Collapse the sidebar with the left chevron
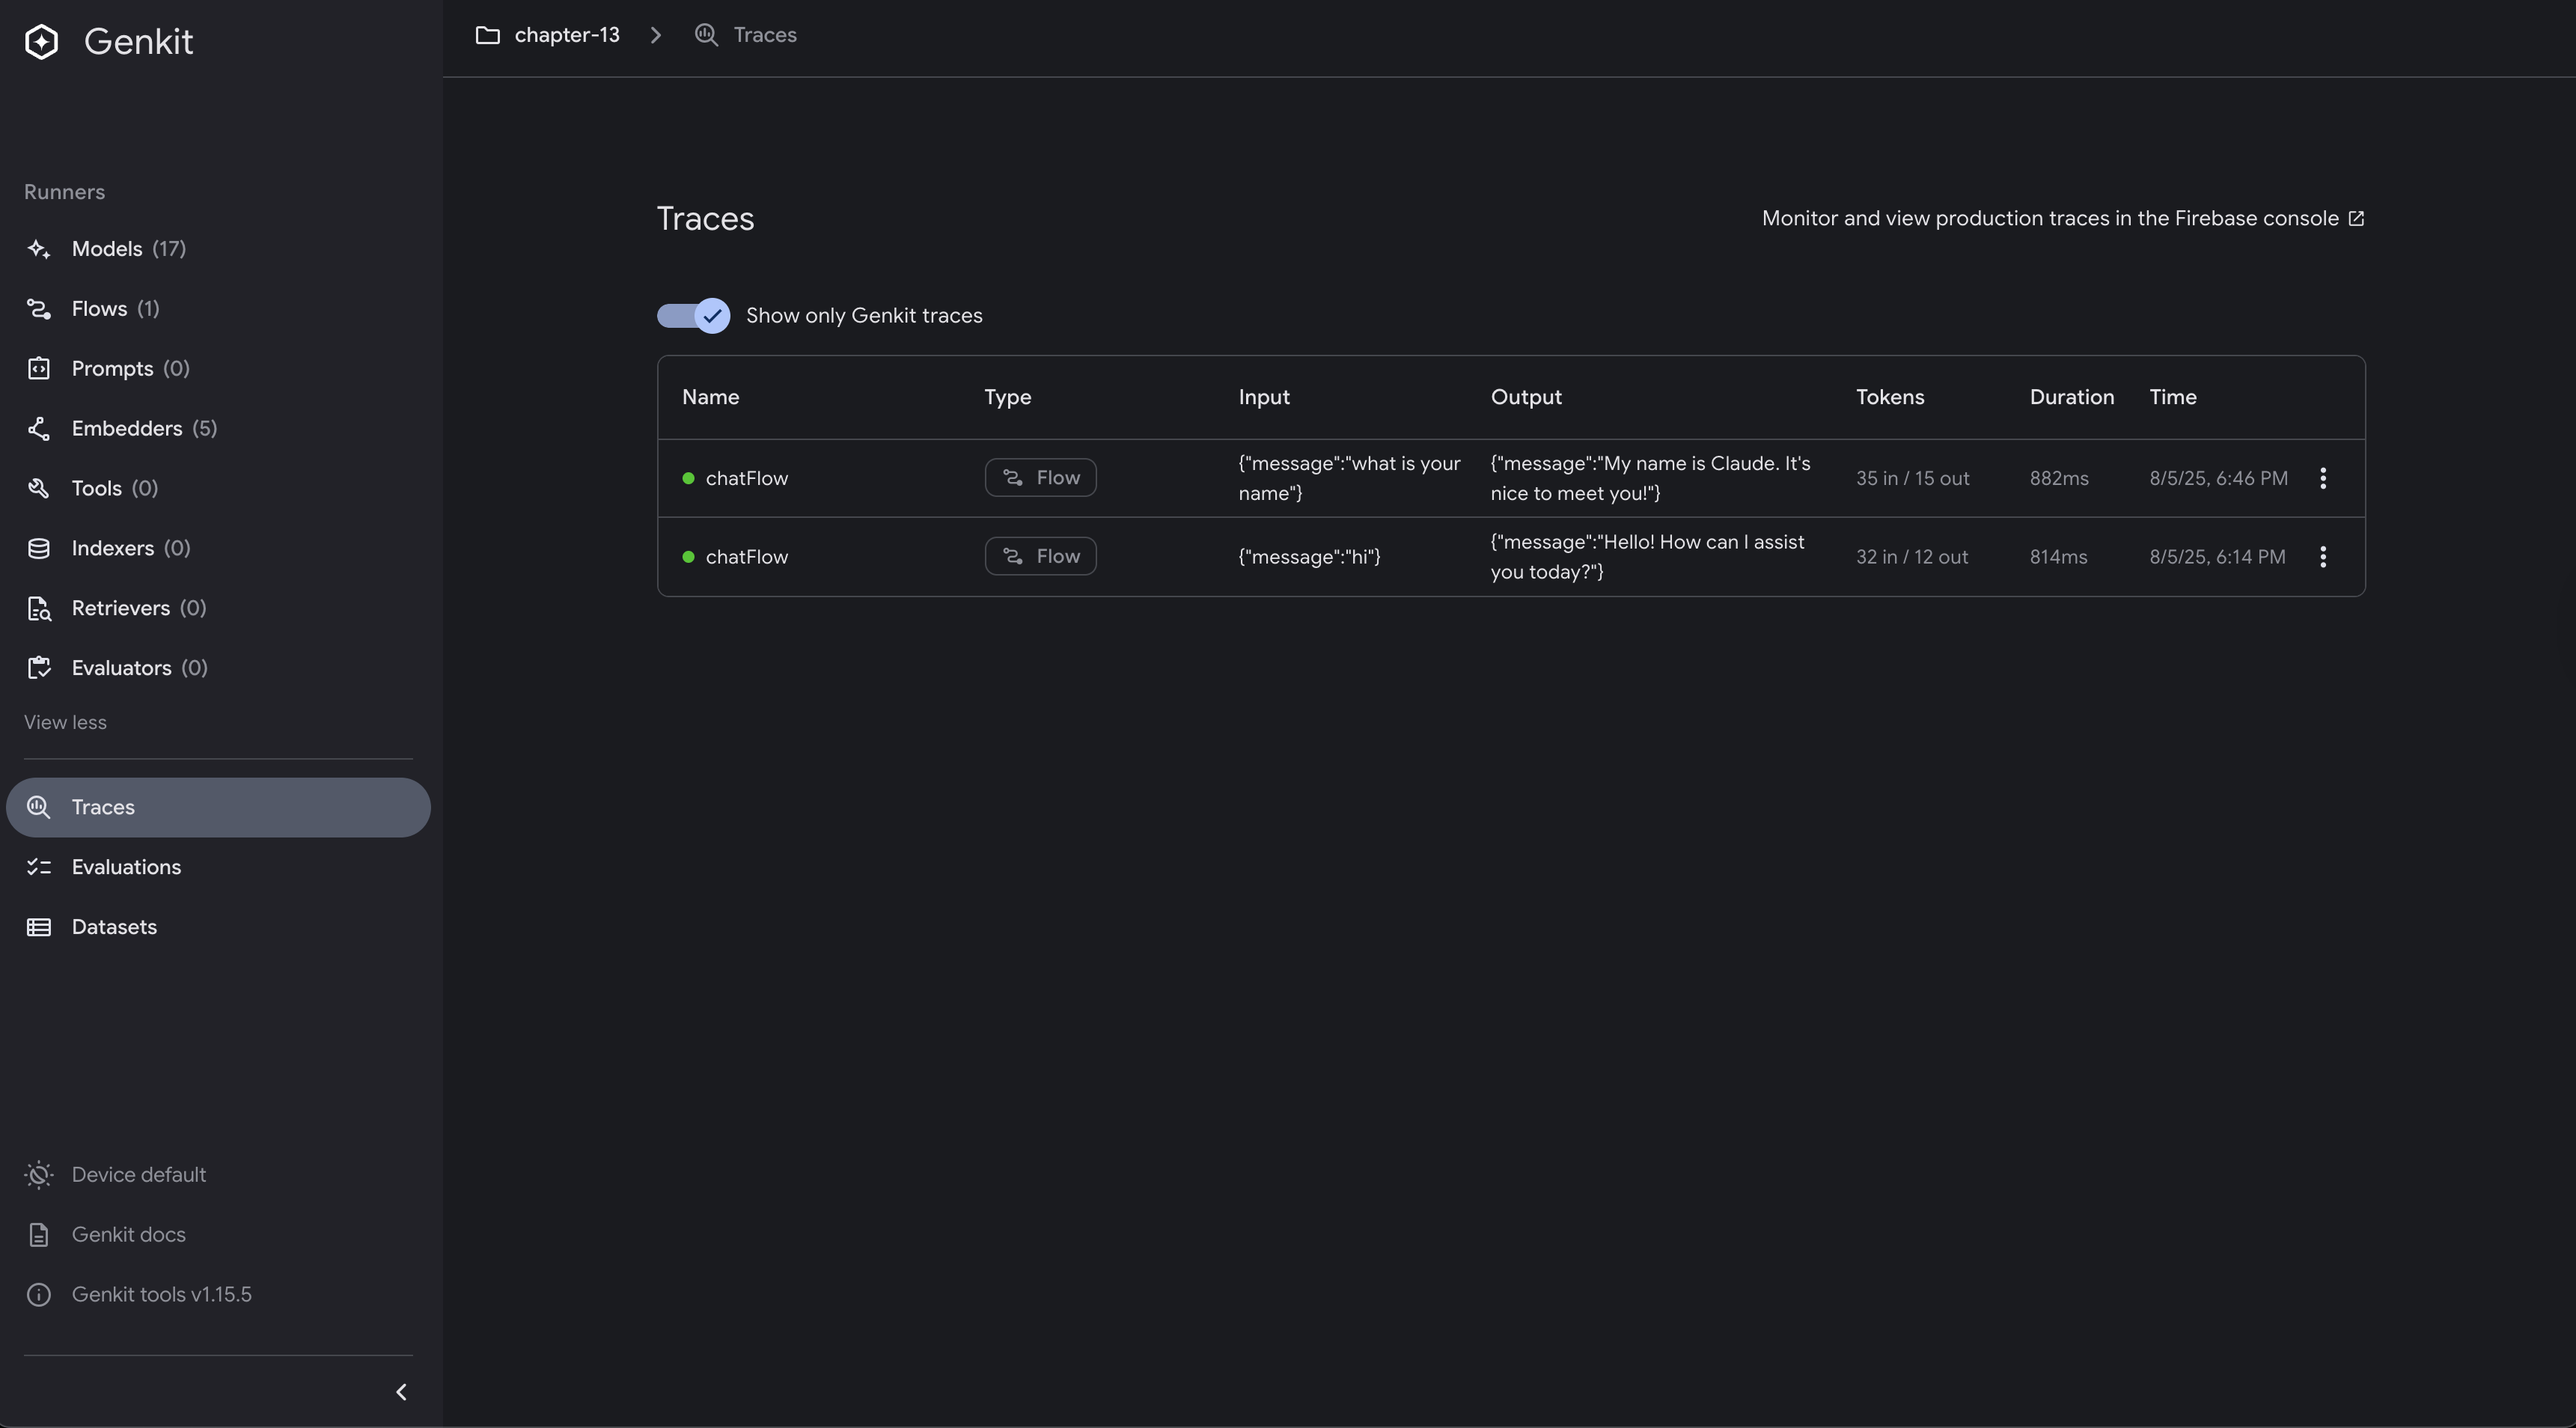The width and height of the screenshot is (2576, 1428). coord(401,1392)
